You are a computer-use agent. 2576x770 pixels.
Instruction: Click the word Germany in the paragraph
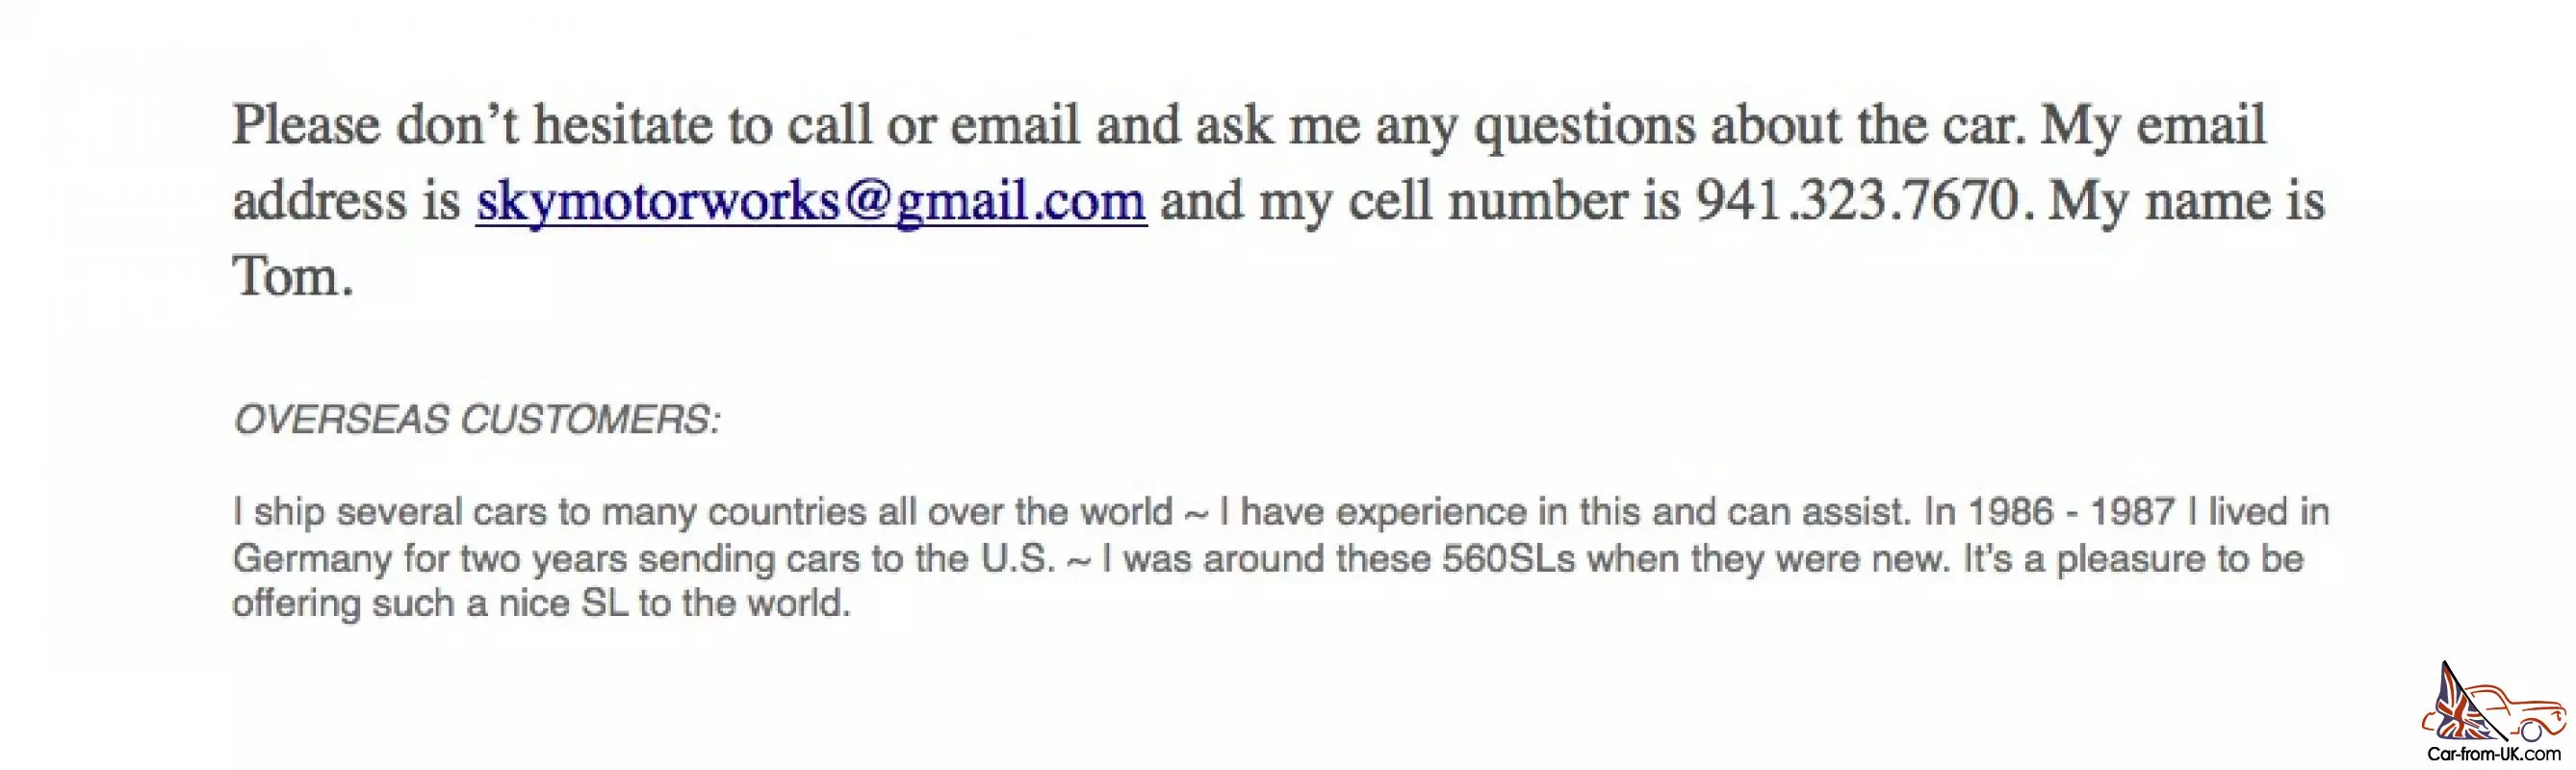pyautogui.click(x=312, y=560)
